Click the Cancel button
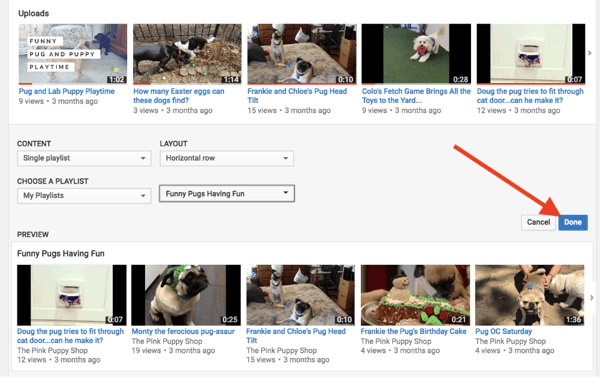Image resolution: width=600 pixels, height=378 pixels. [x=538, y=222]
